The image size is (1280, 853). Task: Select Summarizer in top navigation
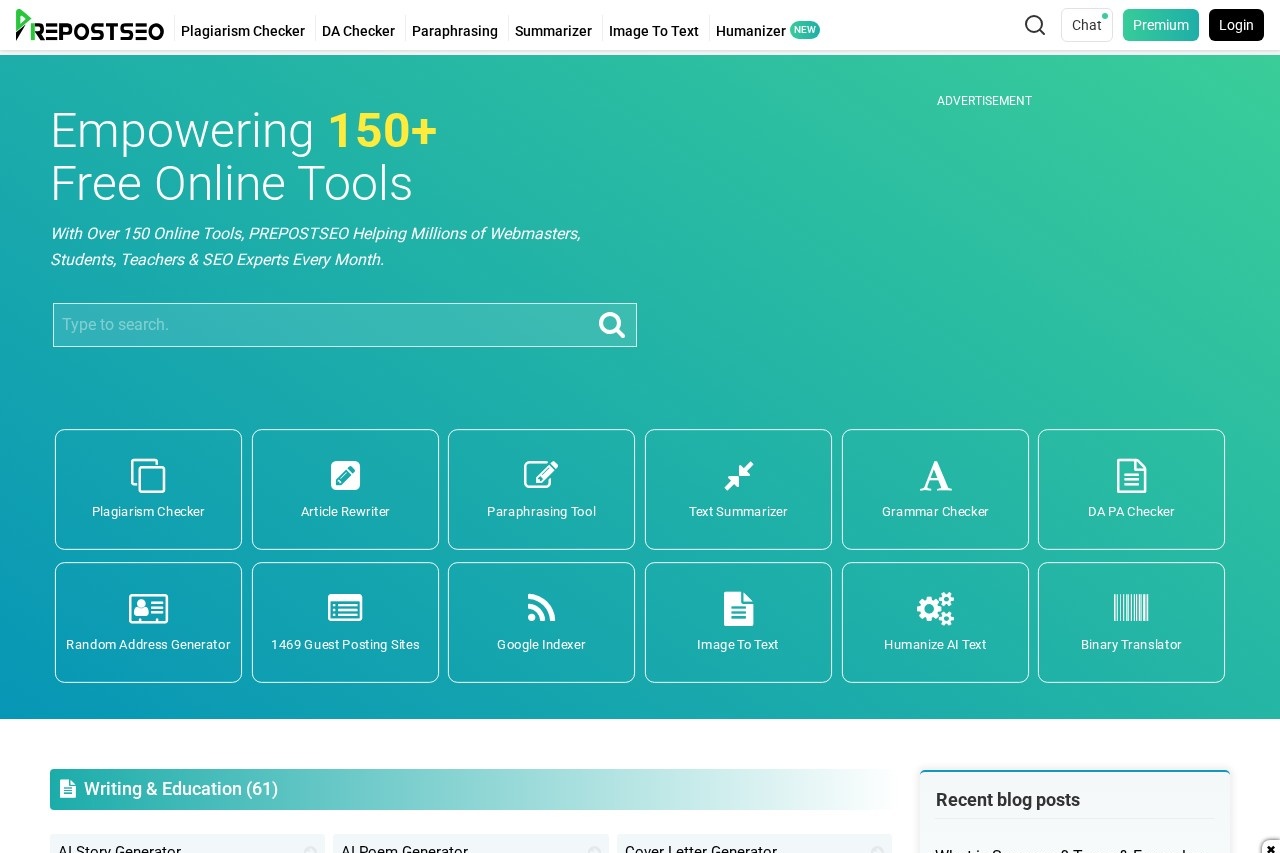553,31
